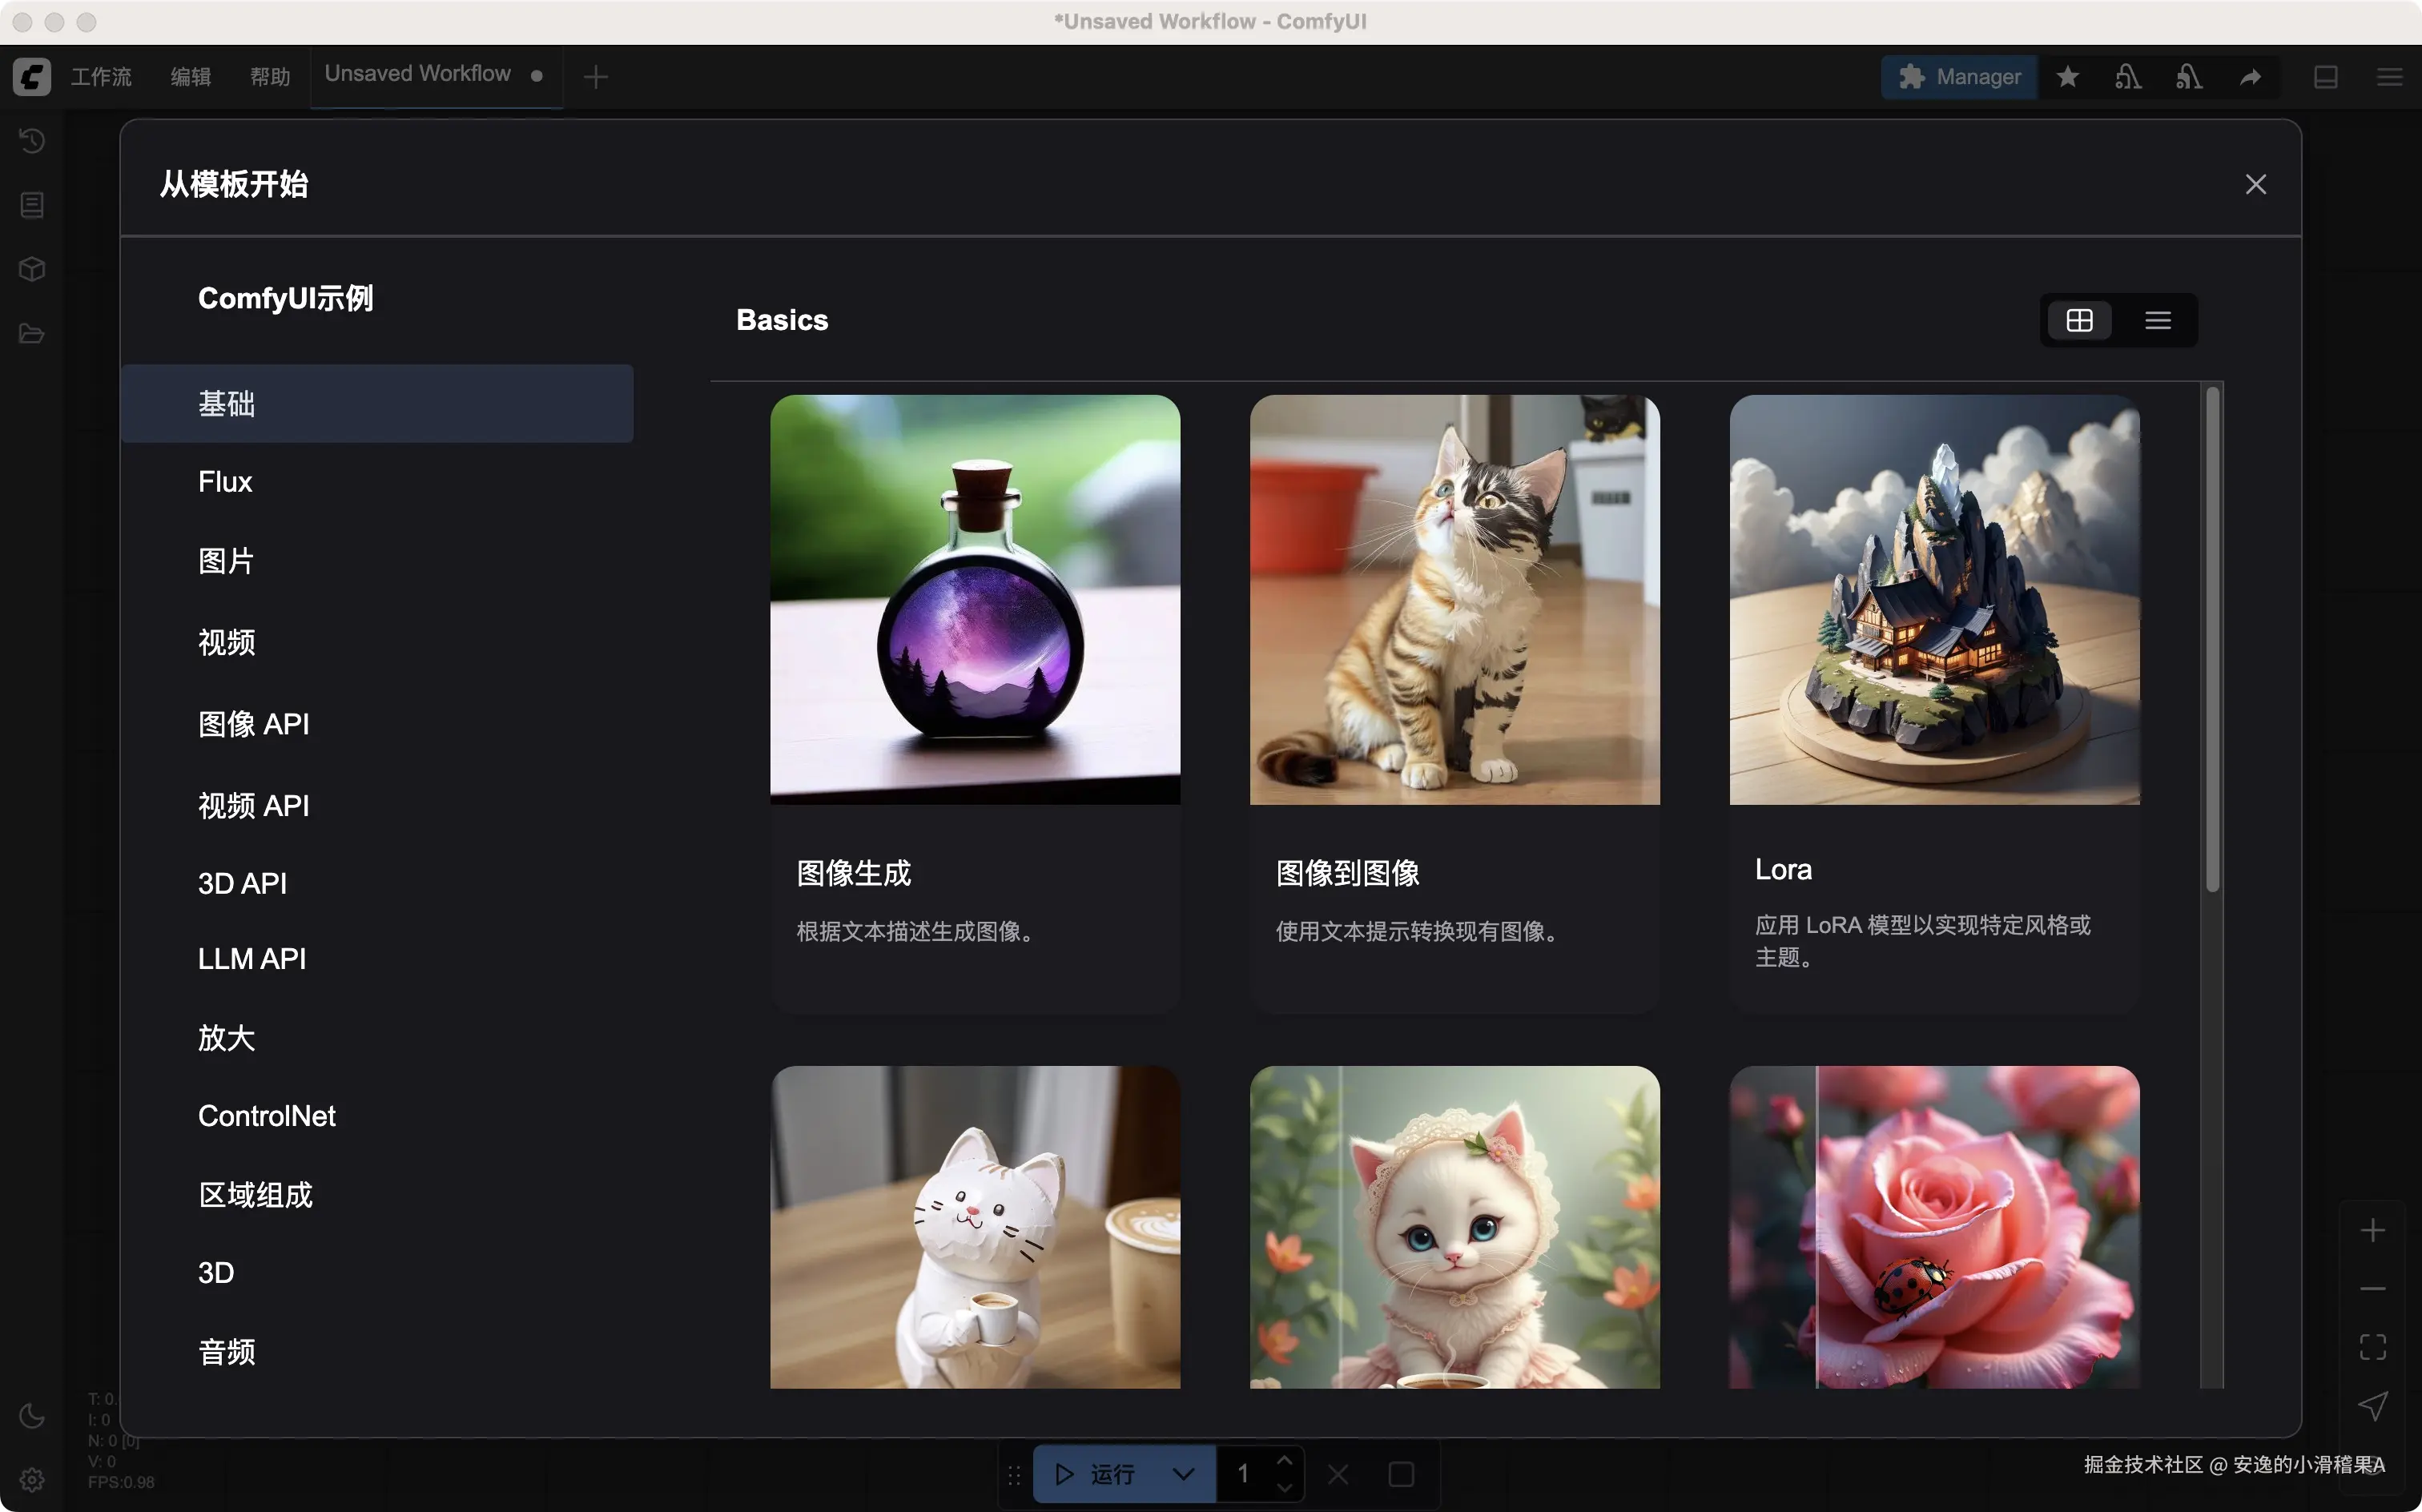Click the template list vertical scrollbar
The height and width of the screenshot is (1512, 2422).
click(2212, 640)
